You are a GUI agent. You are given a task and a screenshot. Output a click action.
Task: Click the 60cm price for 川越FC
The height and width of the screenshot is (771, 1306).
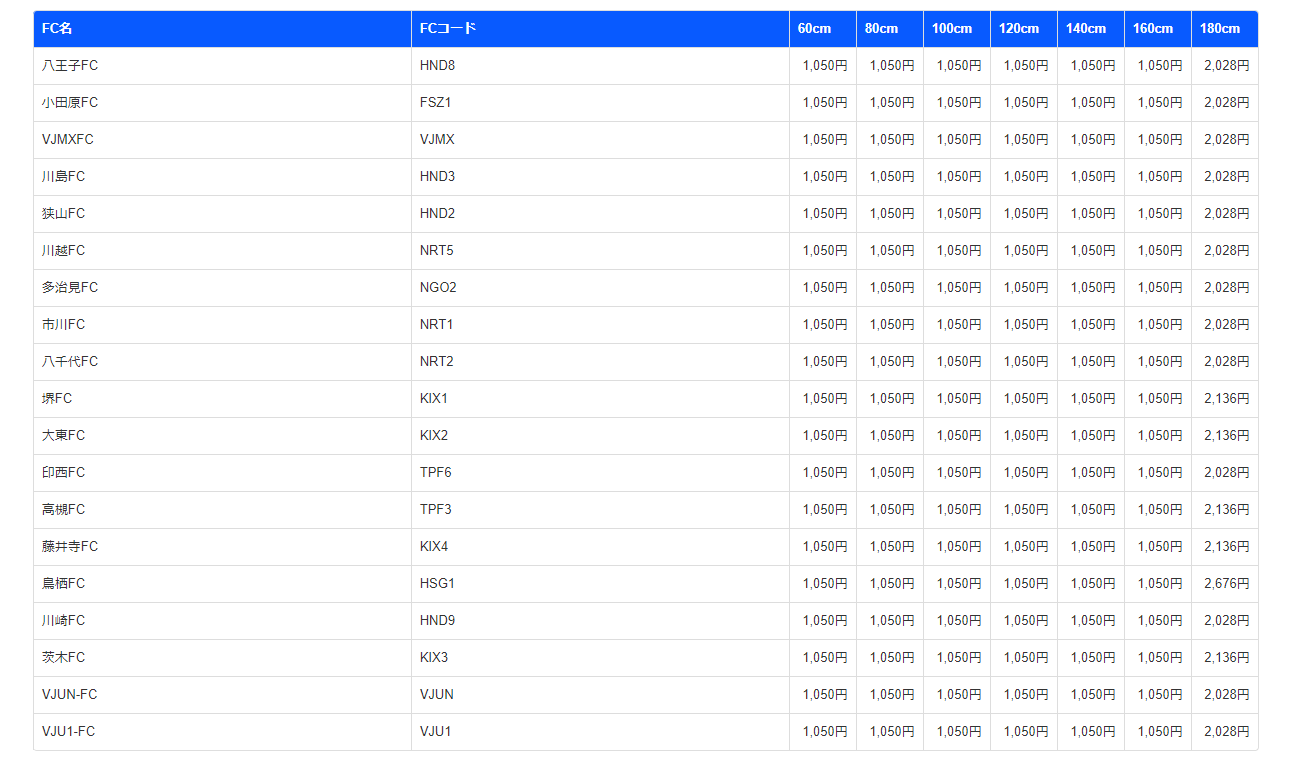pyautogui.click(x=824, y=251)
